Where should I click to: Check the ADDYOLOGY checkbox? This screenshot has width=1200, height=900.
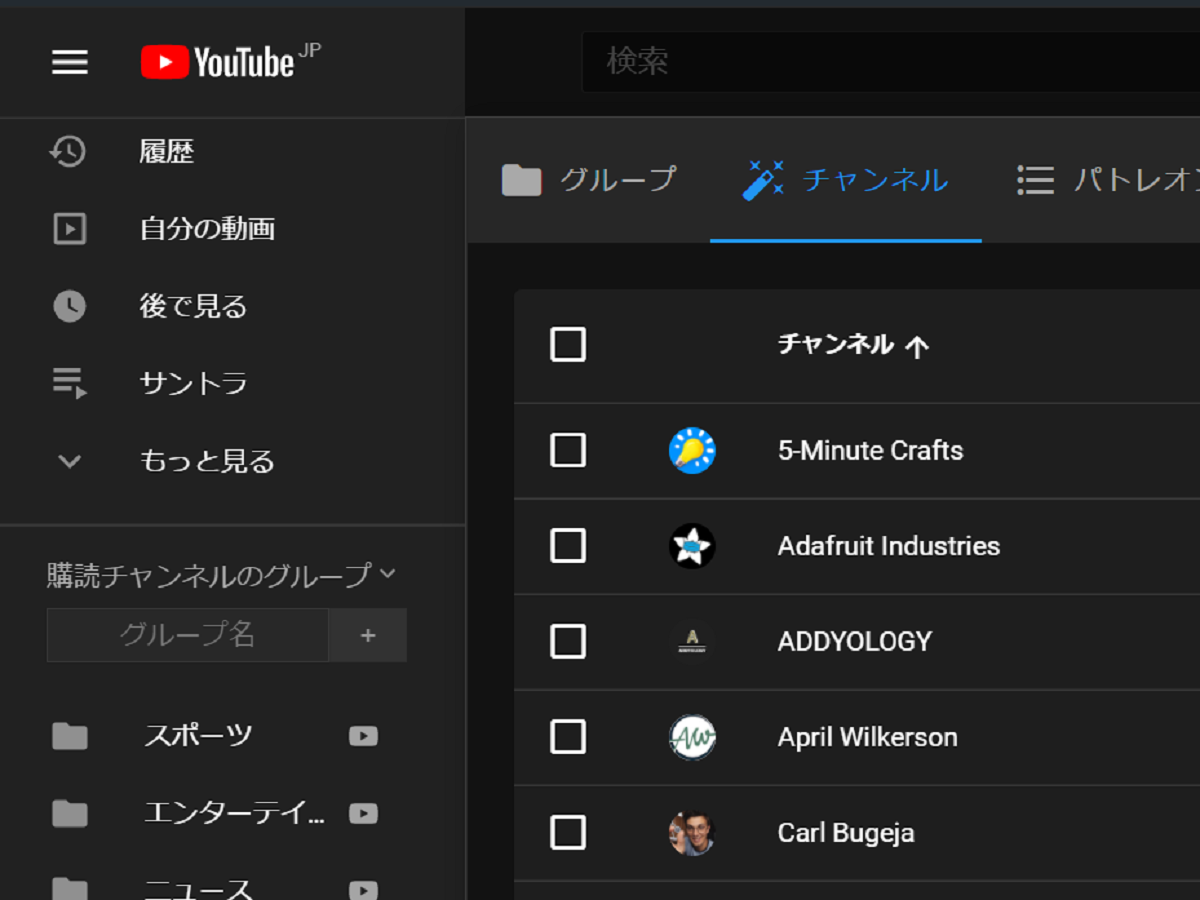point(568,641)
